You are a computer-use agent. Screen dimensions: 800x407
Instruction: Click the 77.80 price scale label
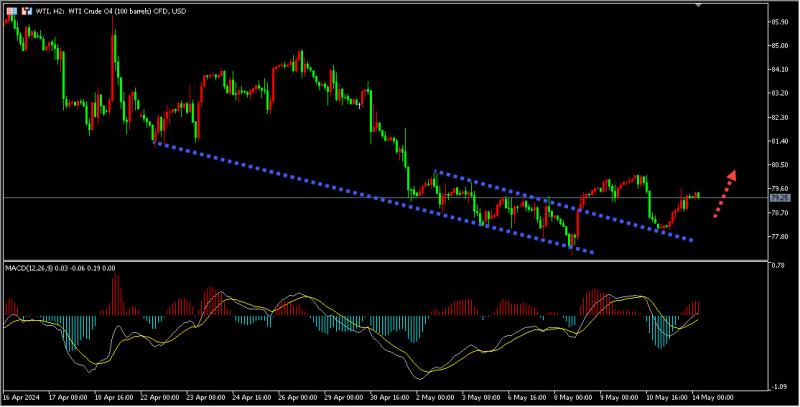pos(781,237)
